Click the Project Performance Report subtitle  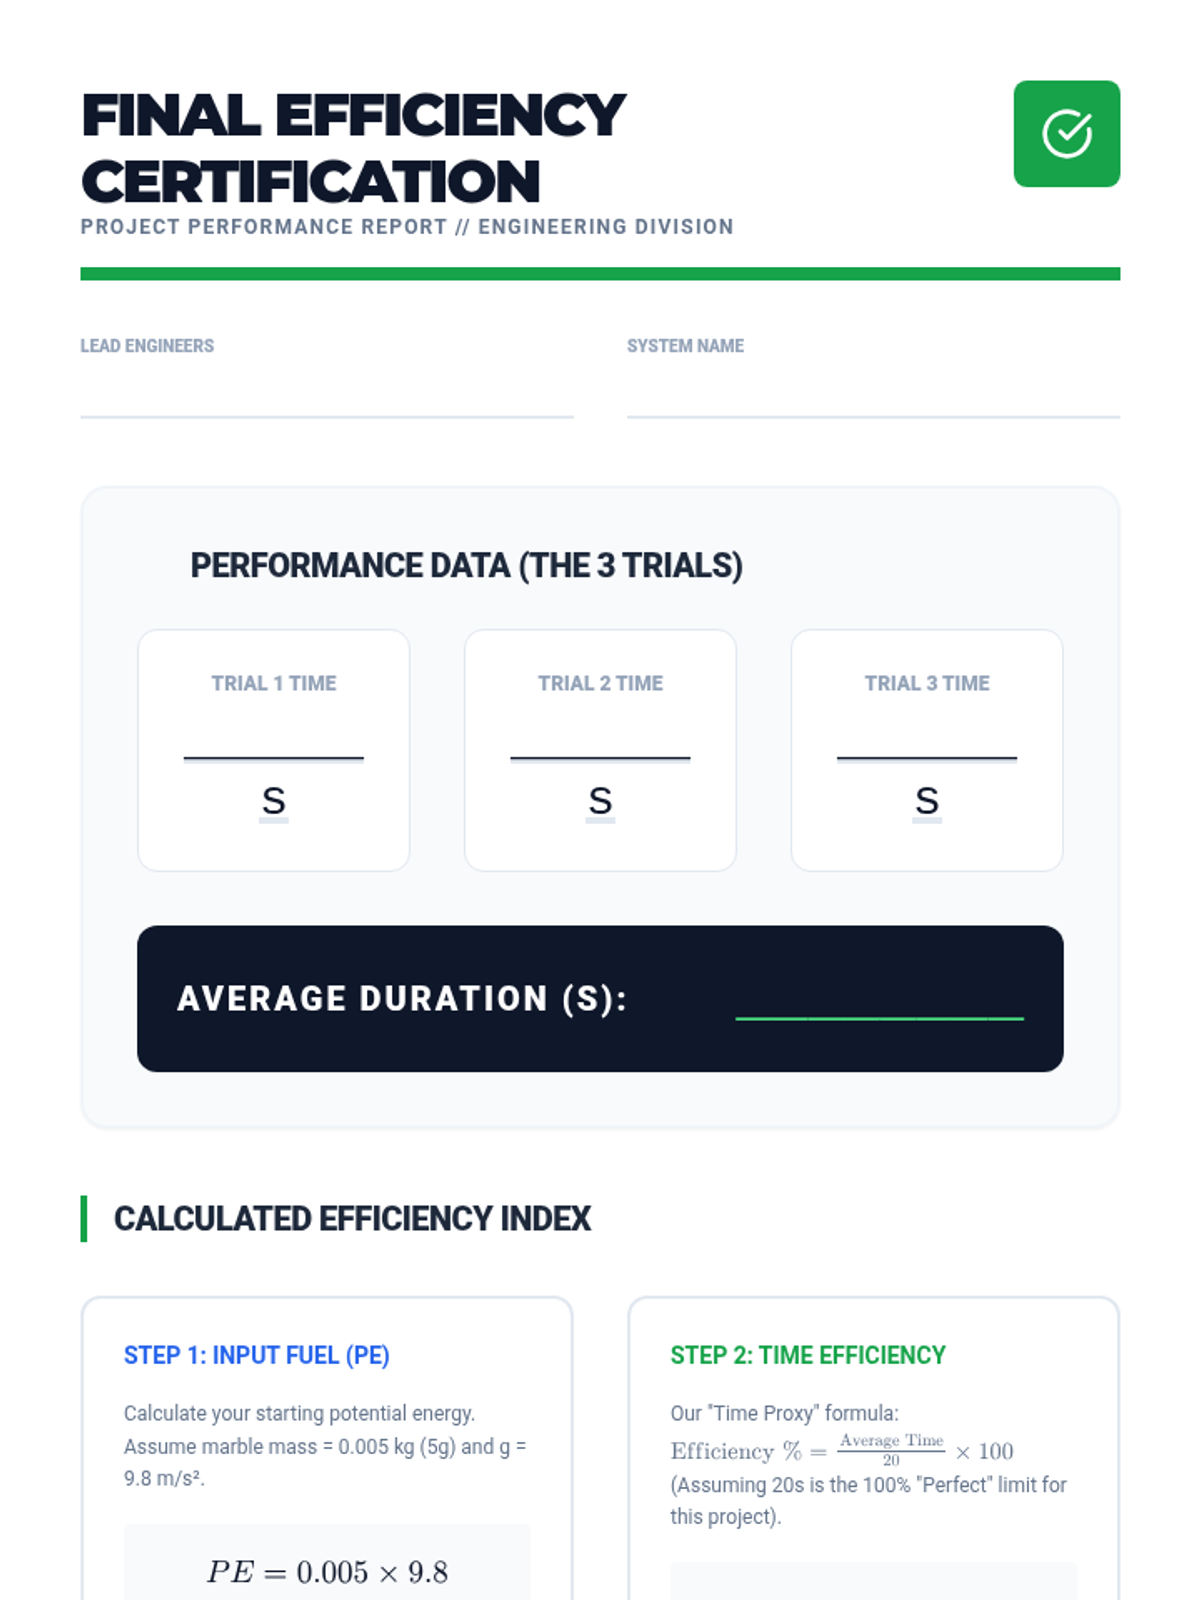tap(407, 227)
